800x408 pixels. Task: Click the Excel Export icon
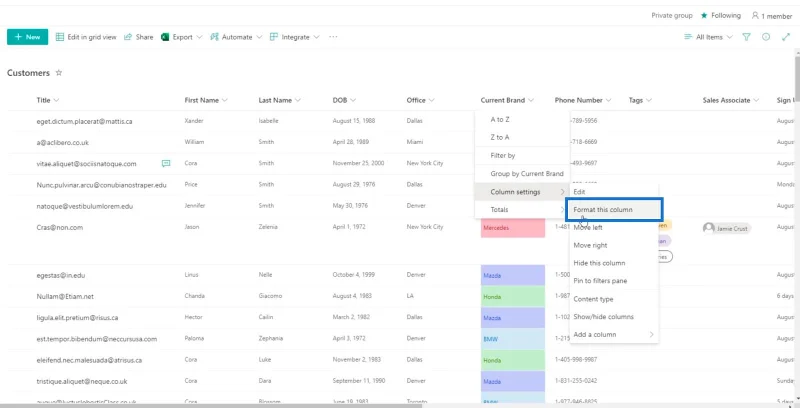tap(165, 37)
